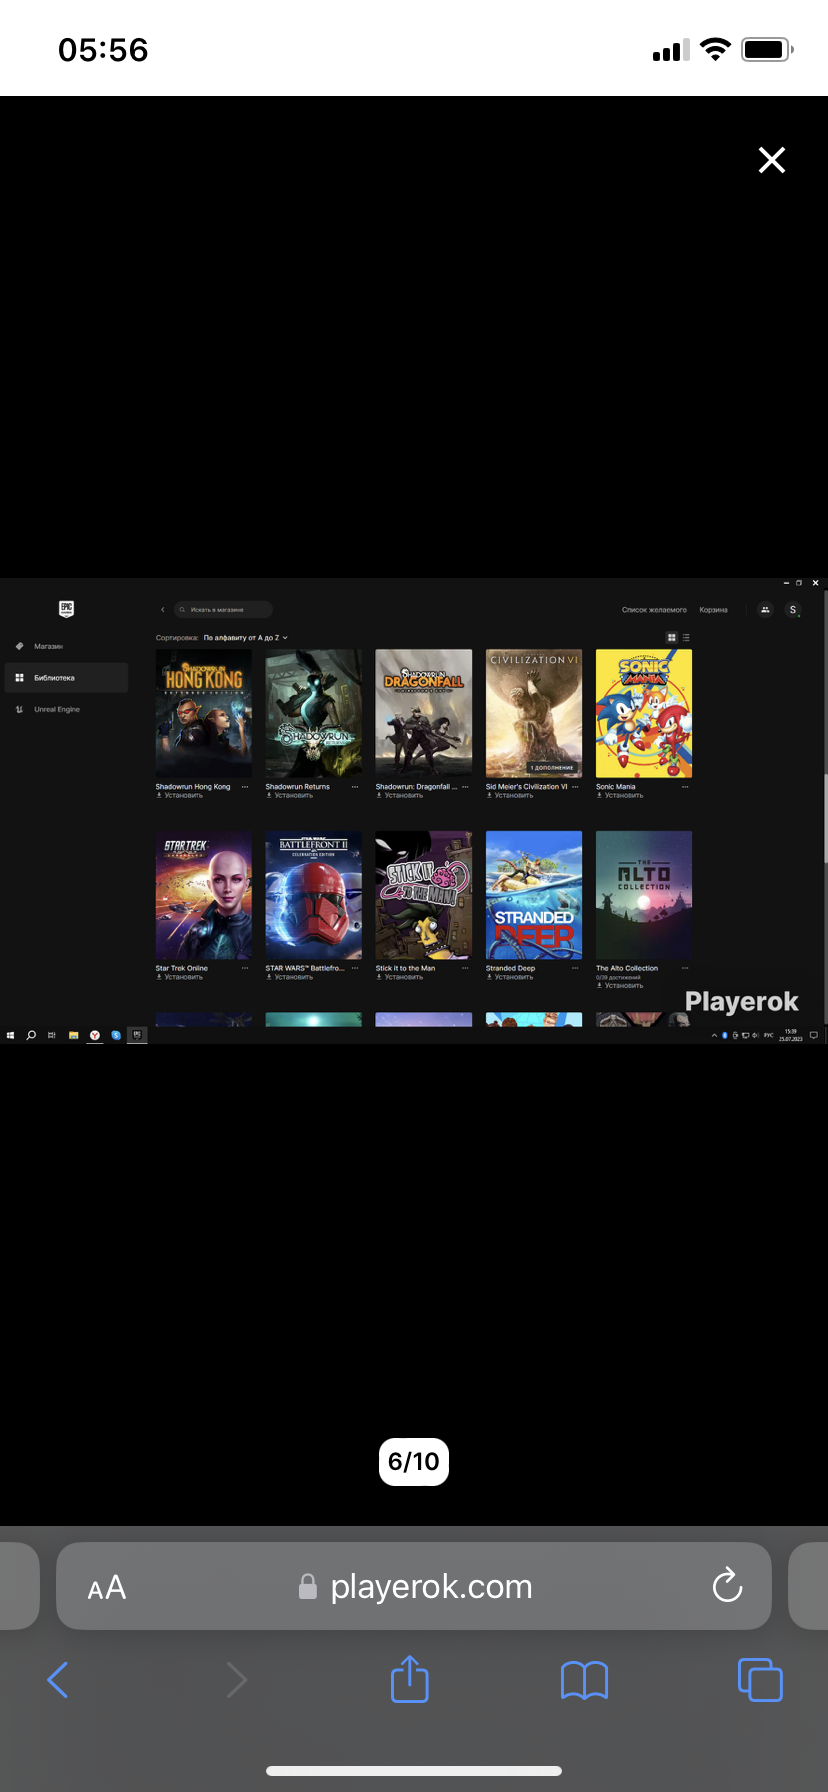Image resolution: width=828 pixels, height=1792 pixels.
Task: Open the Stranded Deep cover
Action: point(534,895)
